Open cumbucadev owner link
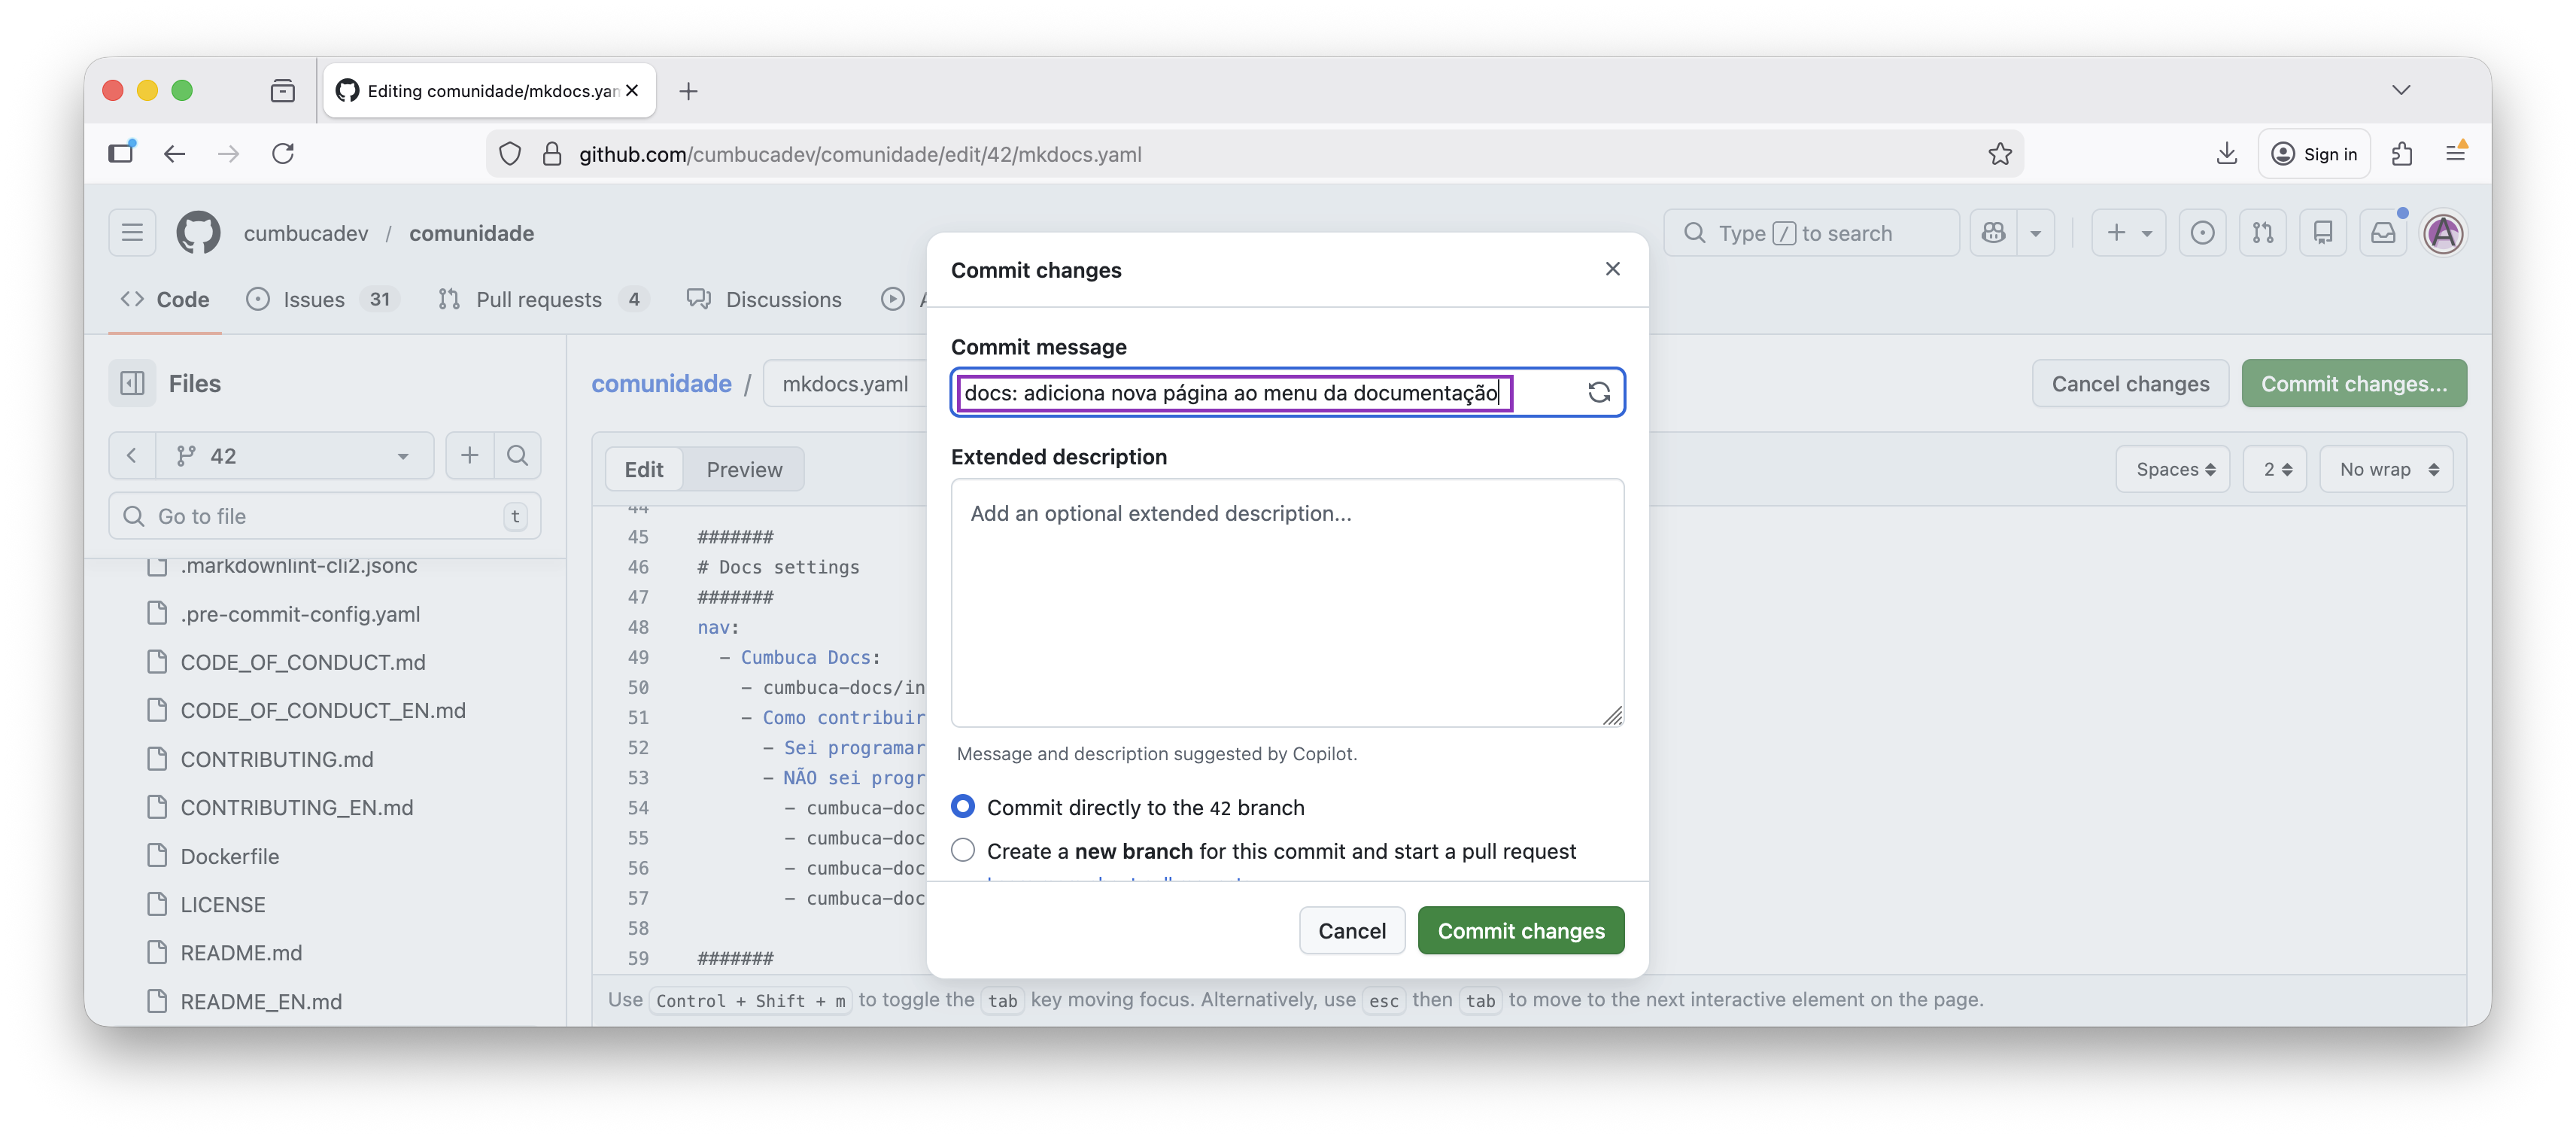 306,233
